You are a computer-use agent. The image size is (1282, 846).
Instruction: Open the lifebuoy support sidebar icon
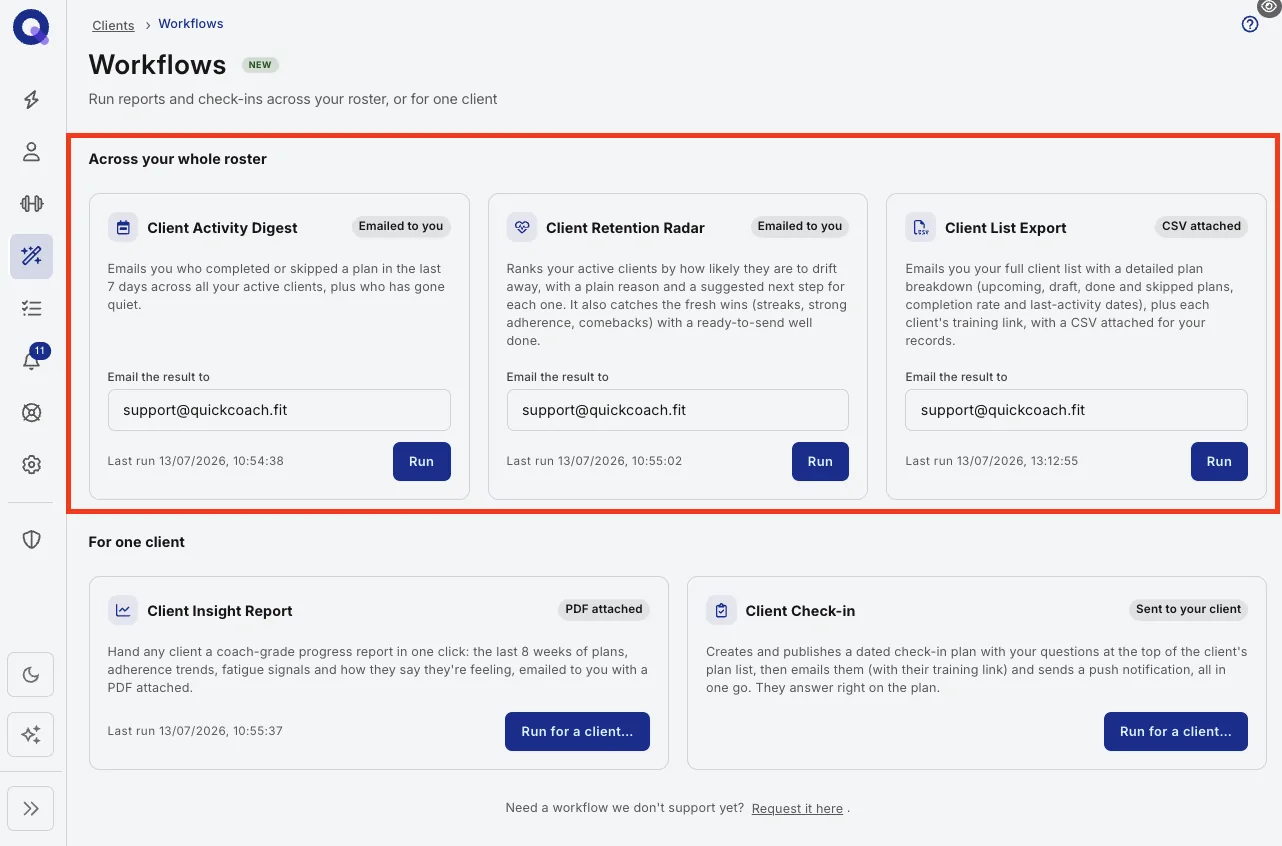[x=31, y=412]
